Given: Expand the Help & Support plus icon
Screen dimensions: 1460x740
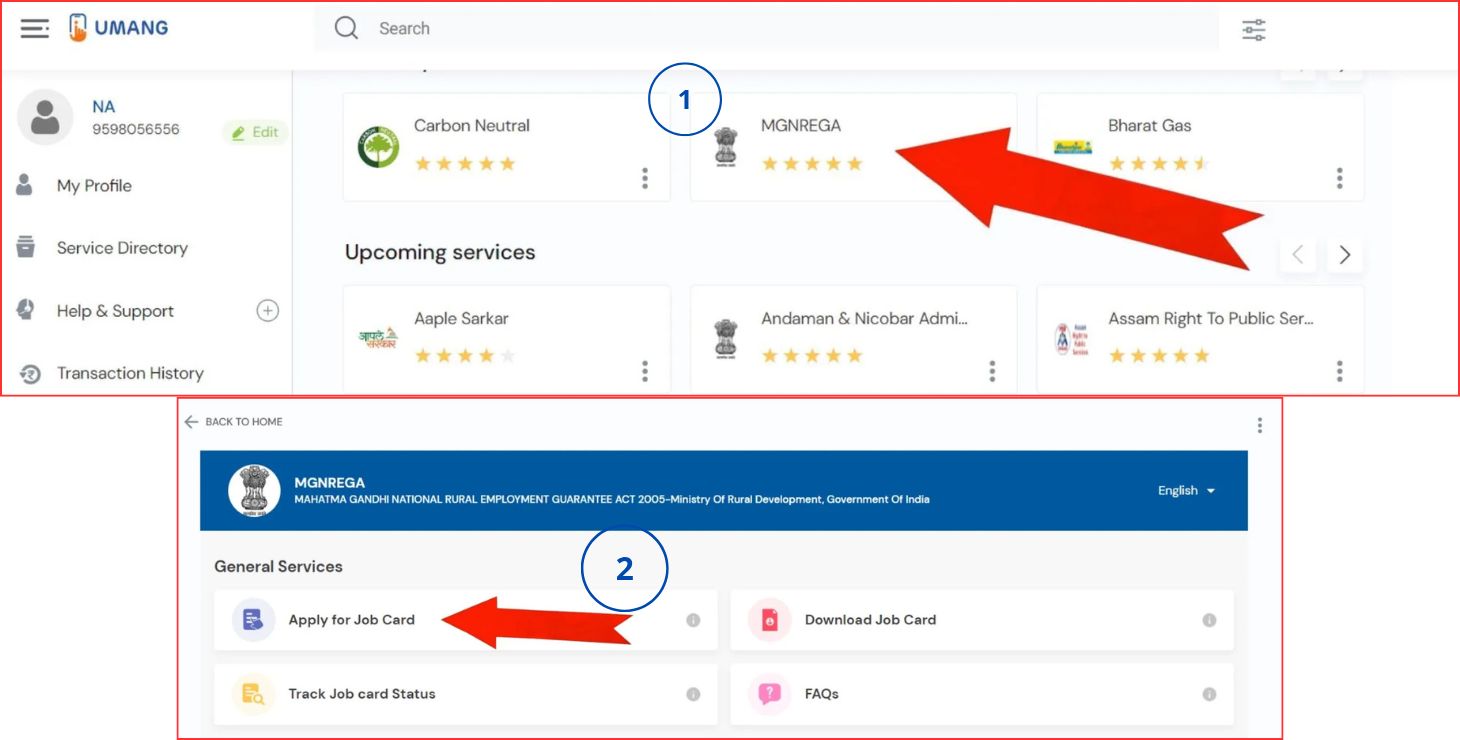Looking at the screenshot, I should pos(267,311).
